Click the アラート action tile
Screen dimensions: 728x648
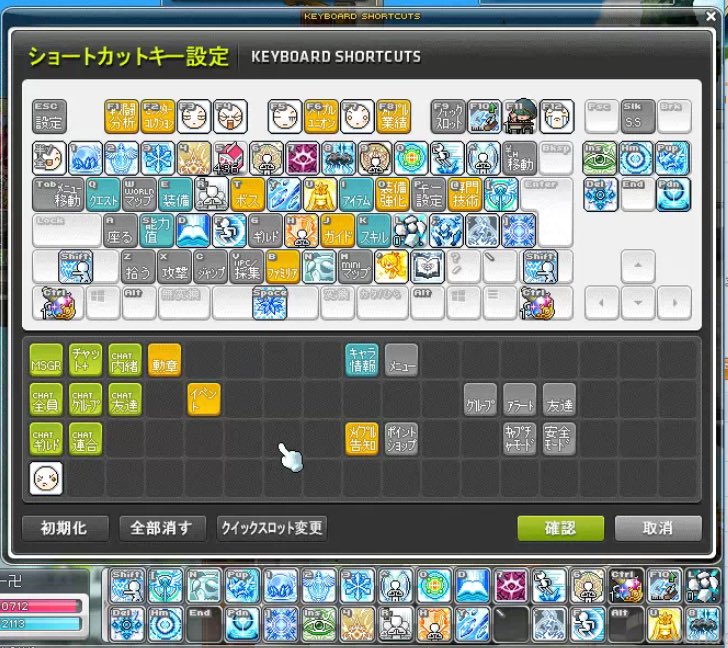tap(520, 399)
